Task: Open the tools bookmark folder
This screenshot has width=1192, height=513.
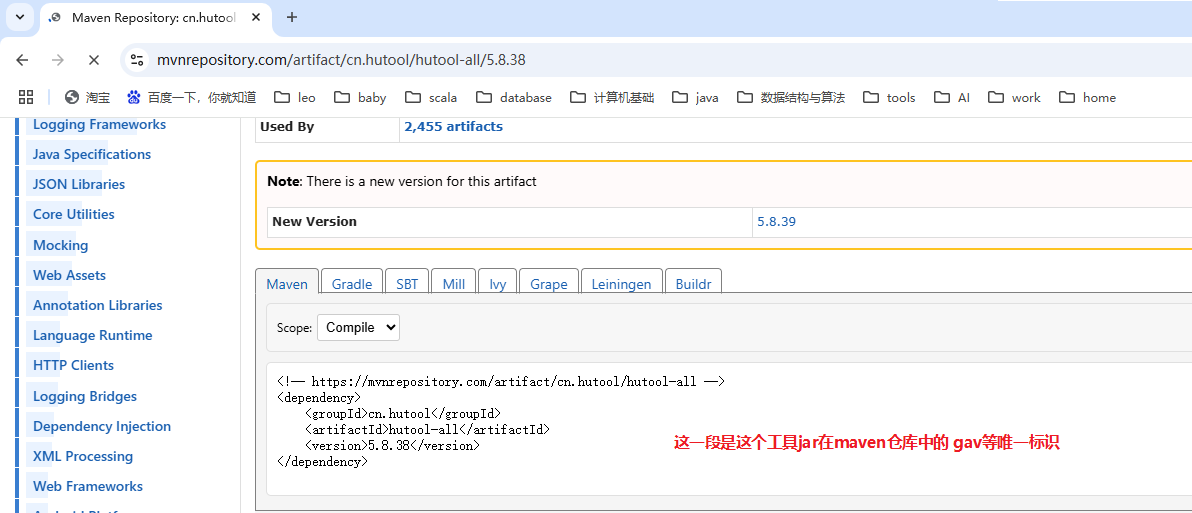Action: (x=889, y=97)
